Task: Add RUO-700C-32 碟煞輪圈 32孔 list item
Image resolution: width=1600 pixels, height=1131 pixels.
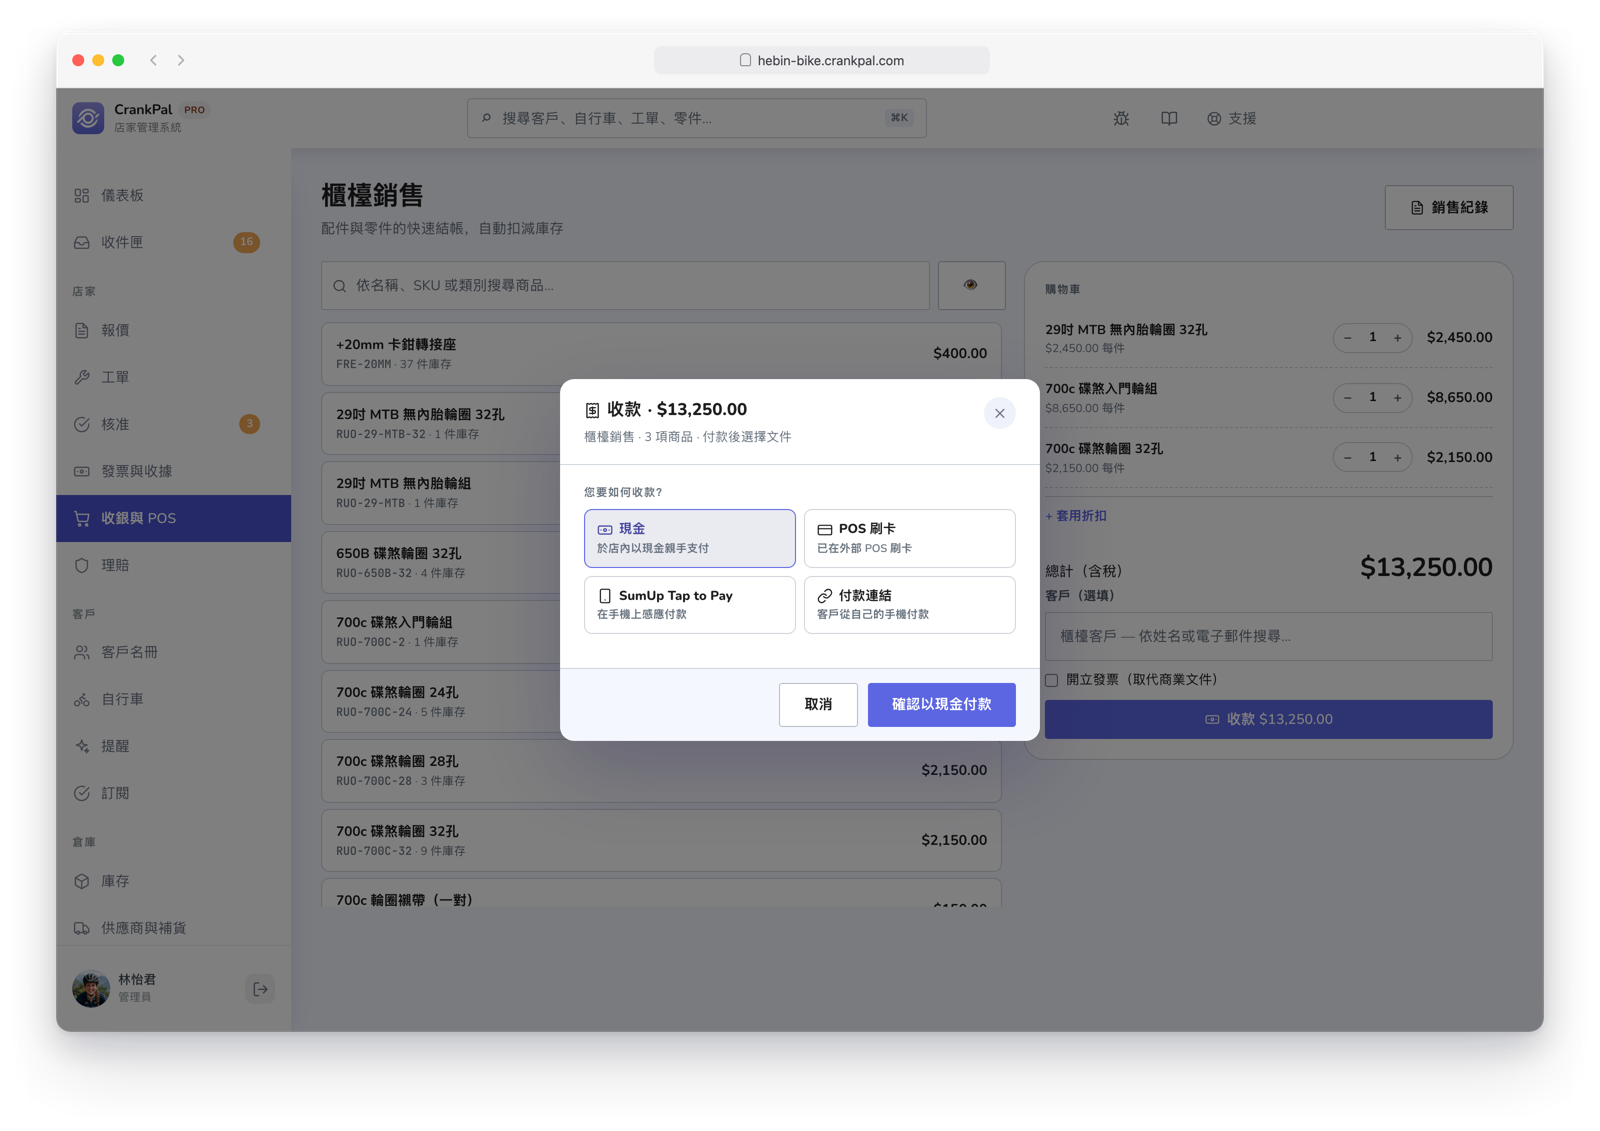Action: coord(661,840)
